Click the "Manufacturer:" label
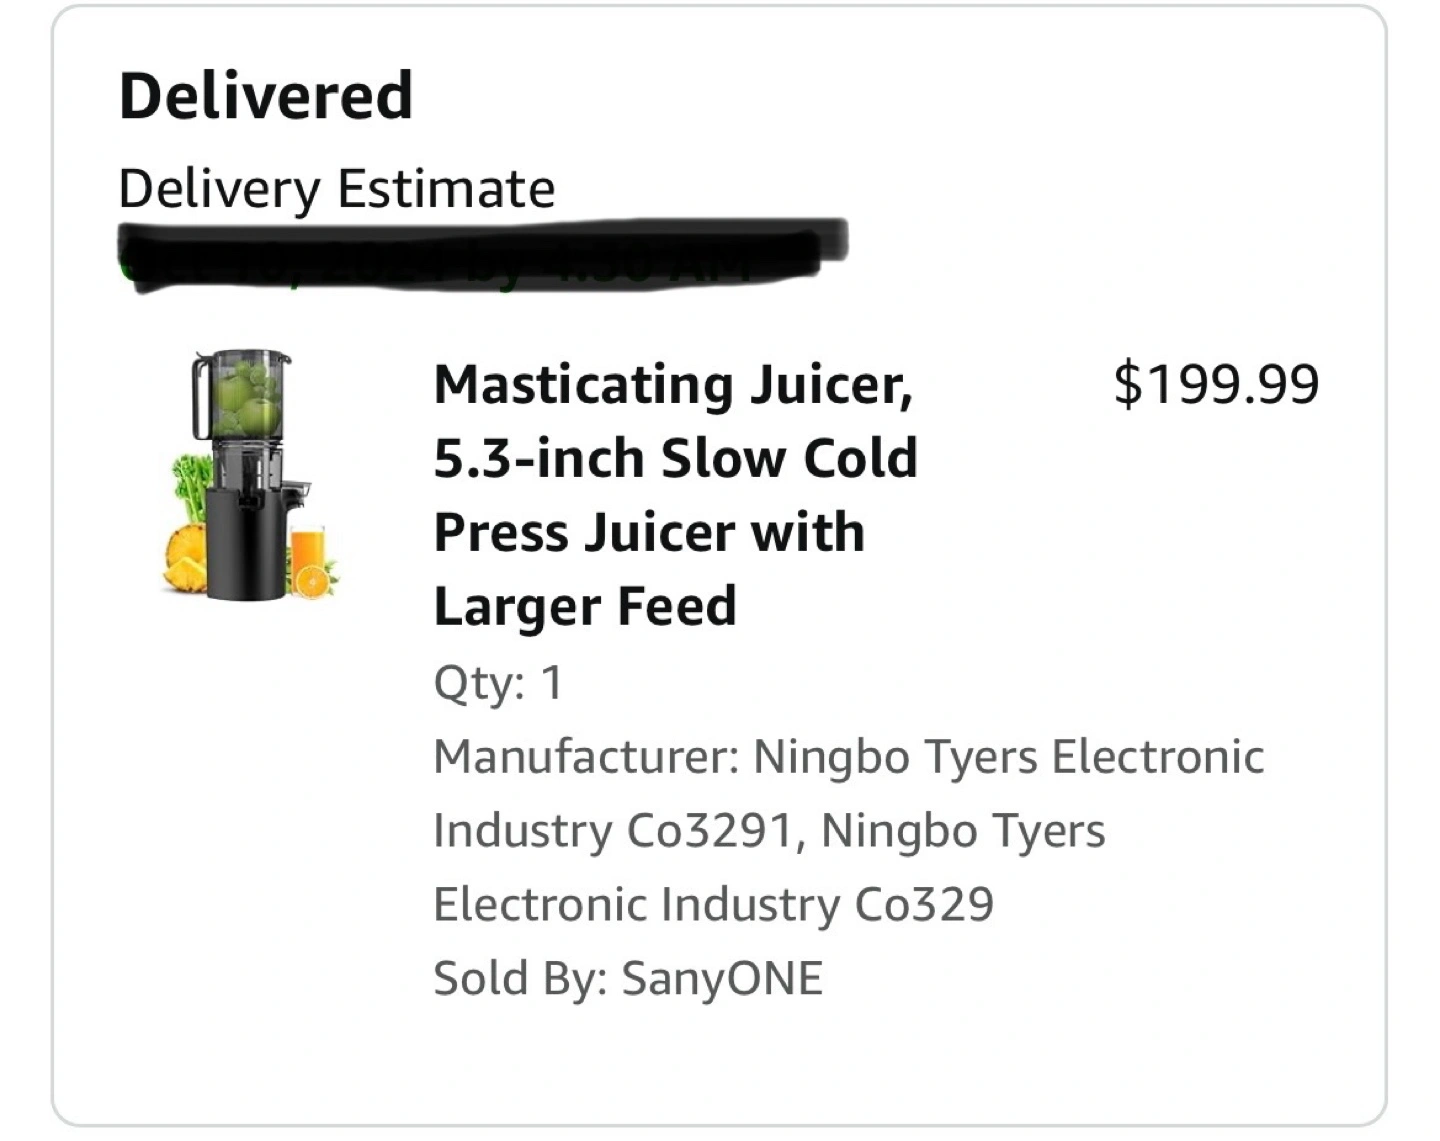The width and height of the screenshot is (1440, 1141). point(586,757)
